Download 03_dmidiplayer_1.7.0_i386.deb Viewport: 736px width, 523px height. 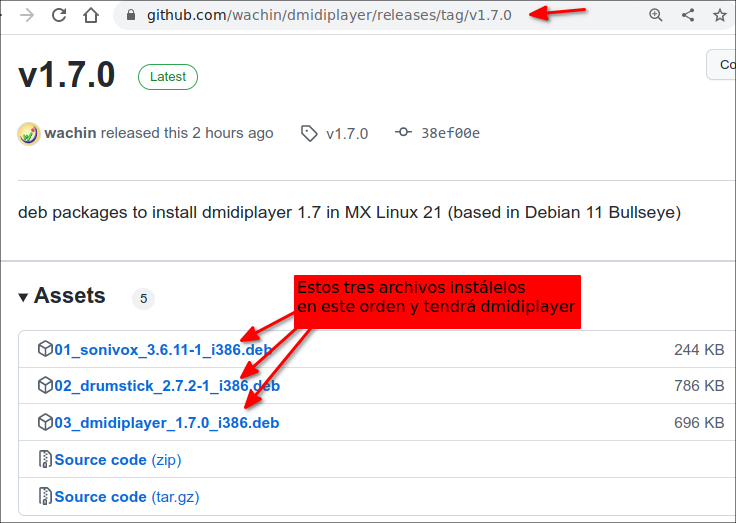pyautogui.click(x=167, y=423)
